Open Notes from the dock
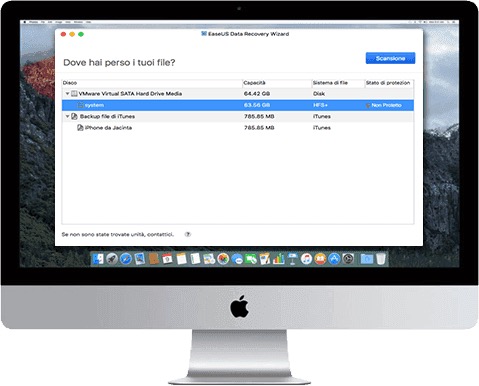The image size is (479, 386). (181, 259)
